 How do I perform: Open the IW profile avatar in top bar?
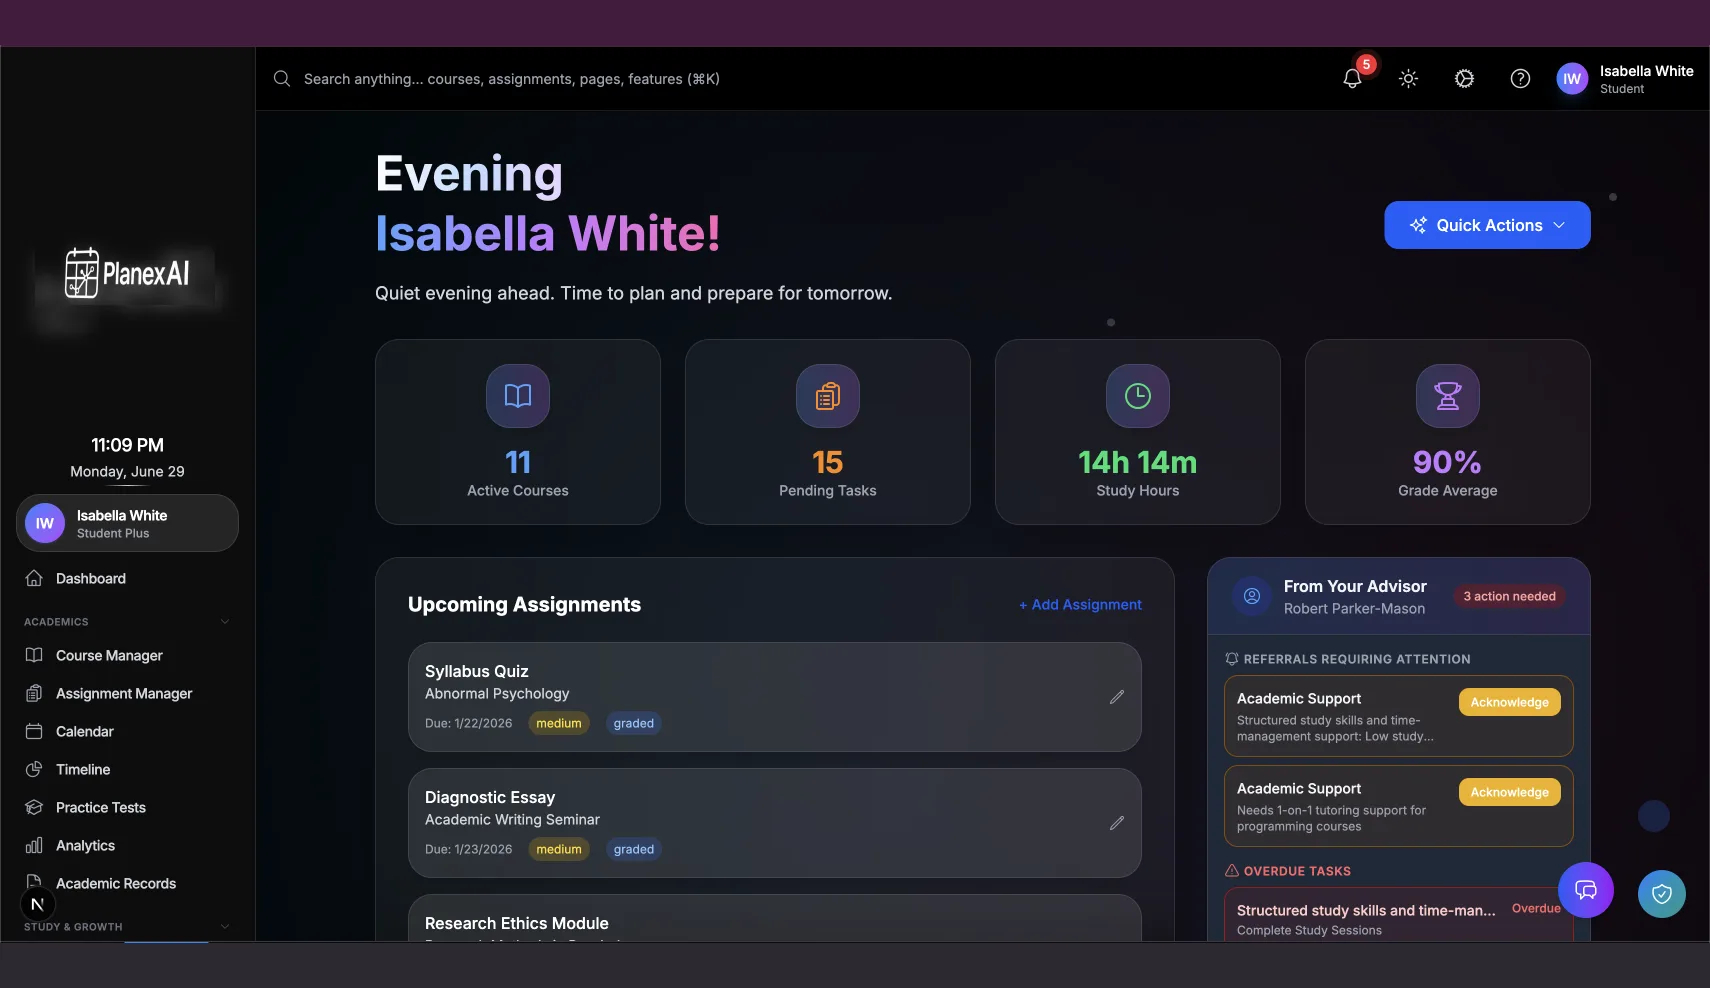point(1572,79)
